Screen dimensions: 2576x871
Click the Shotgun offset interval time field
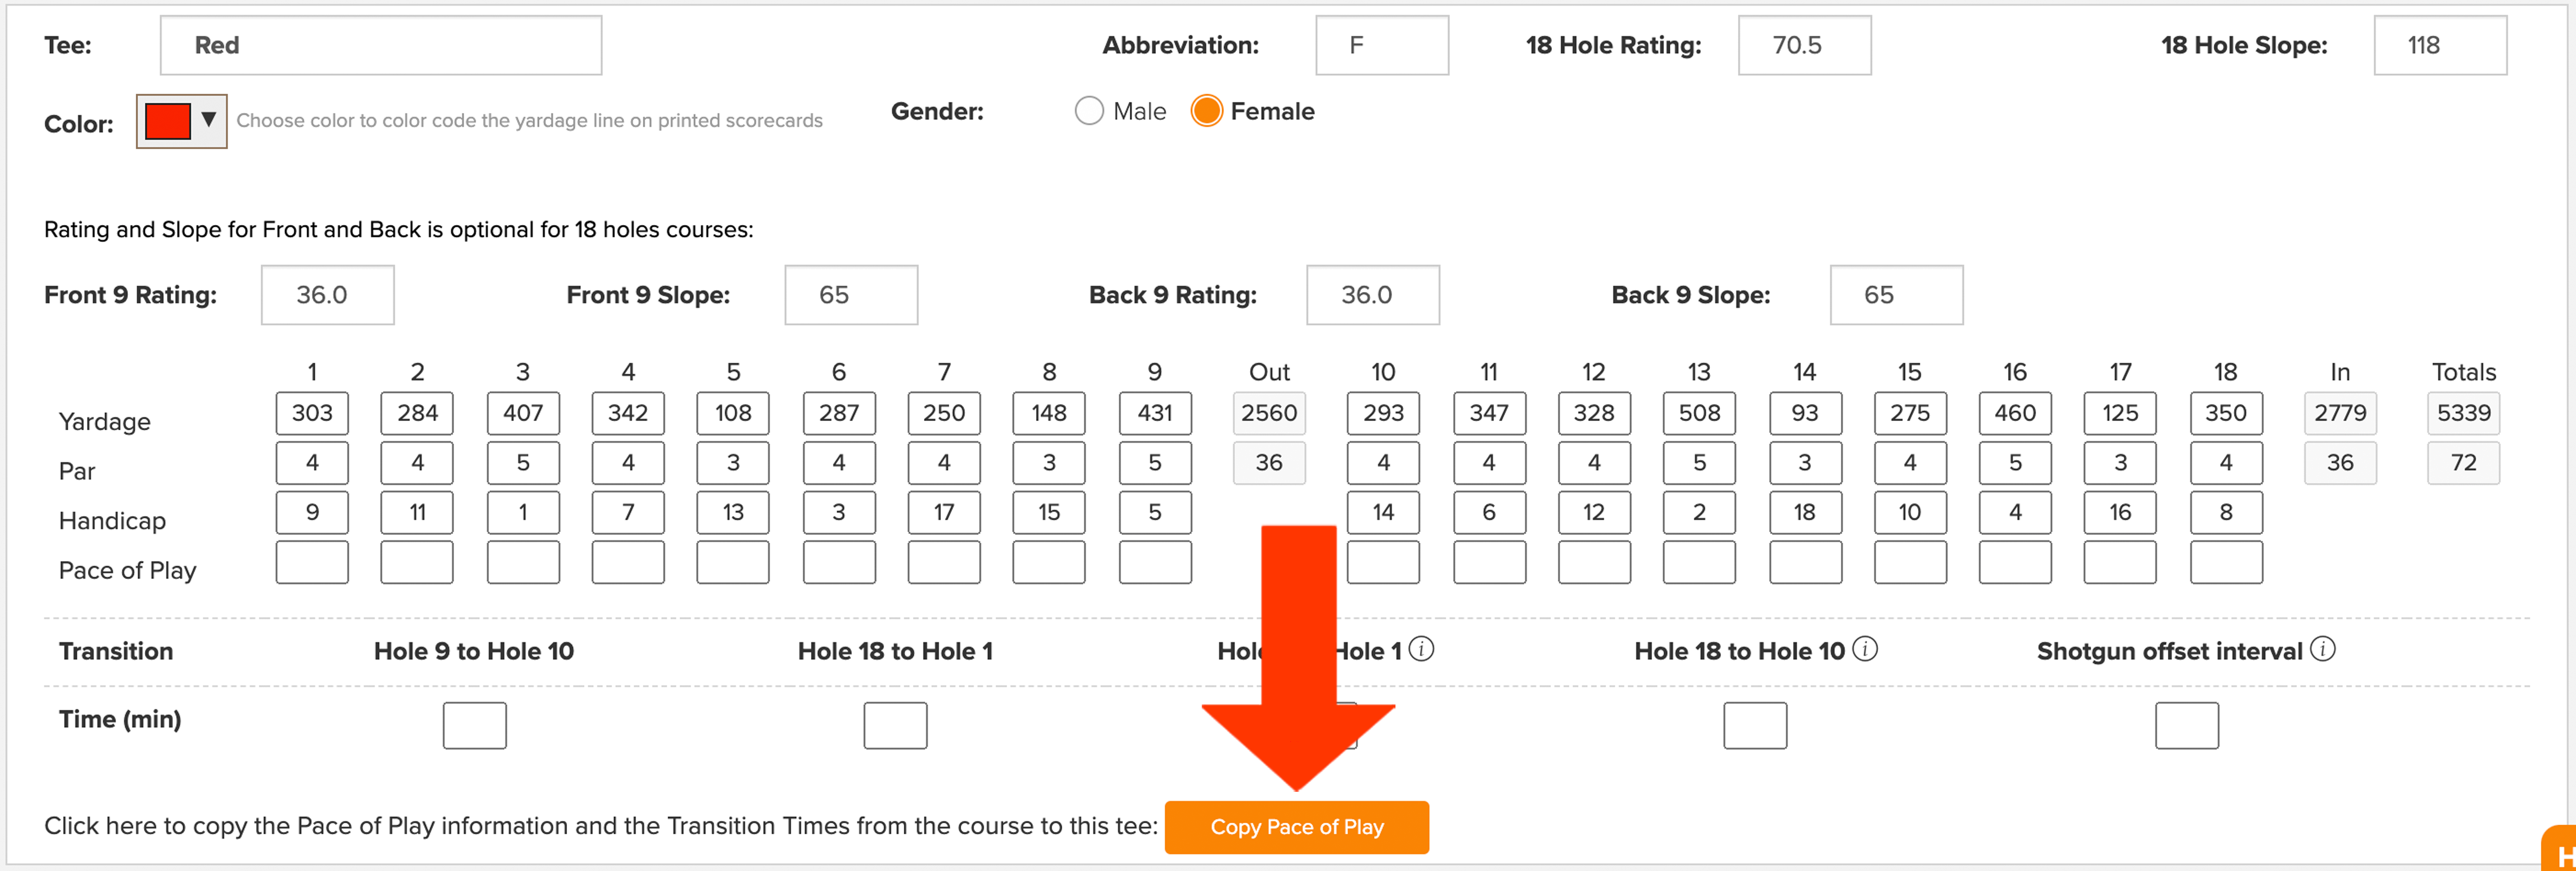click(x=2187, y=726)
